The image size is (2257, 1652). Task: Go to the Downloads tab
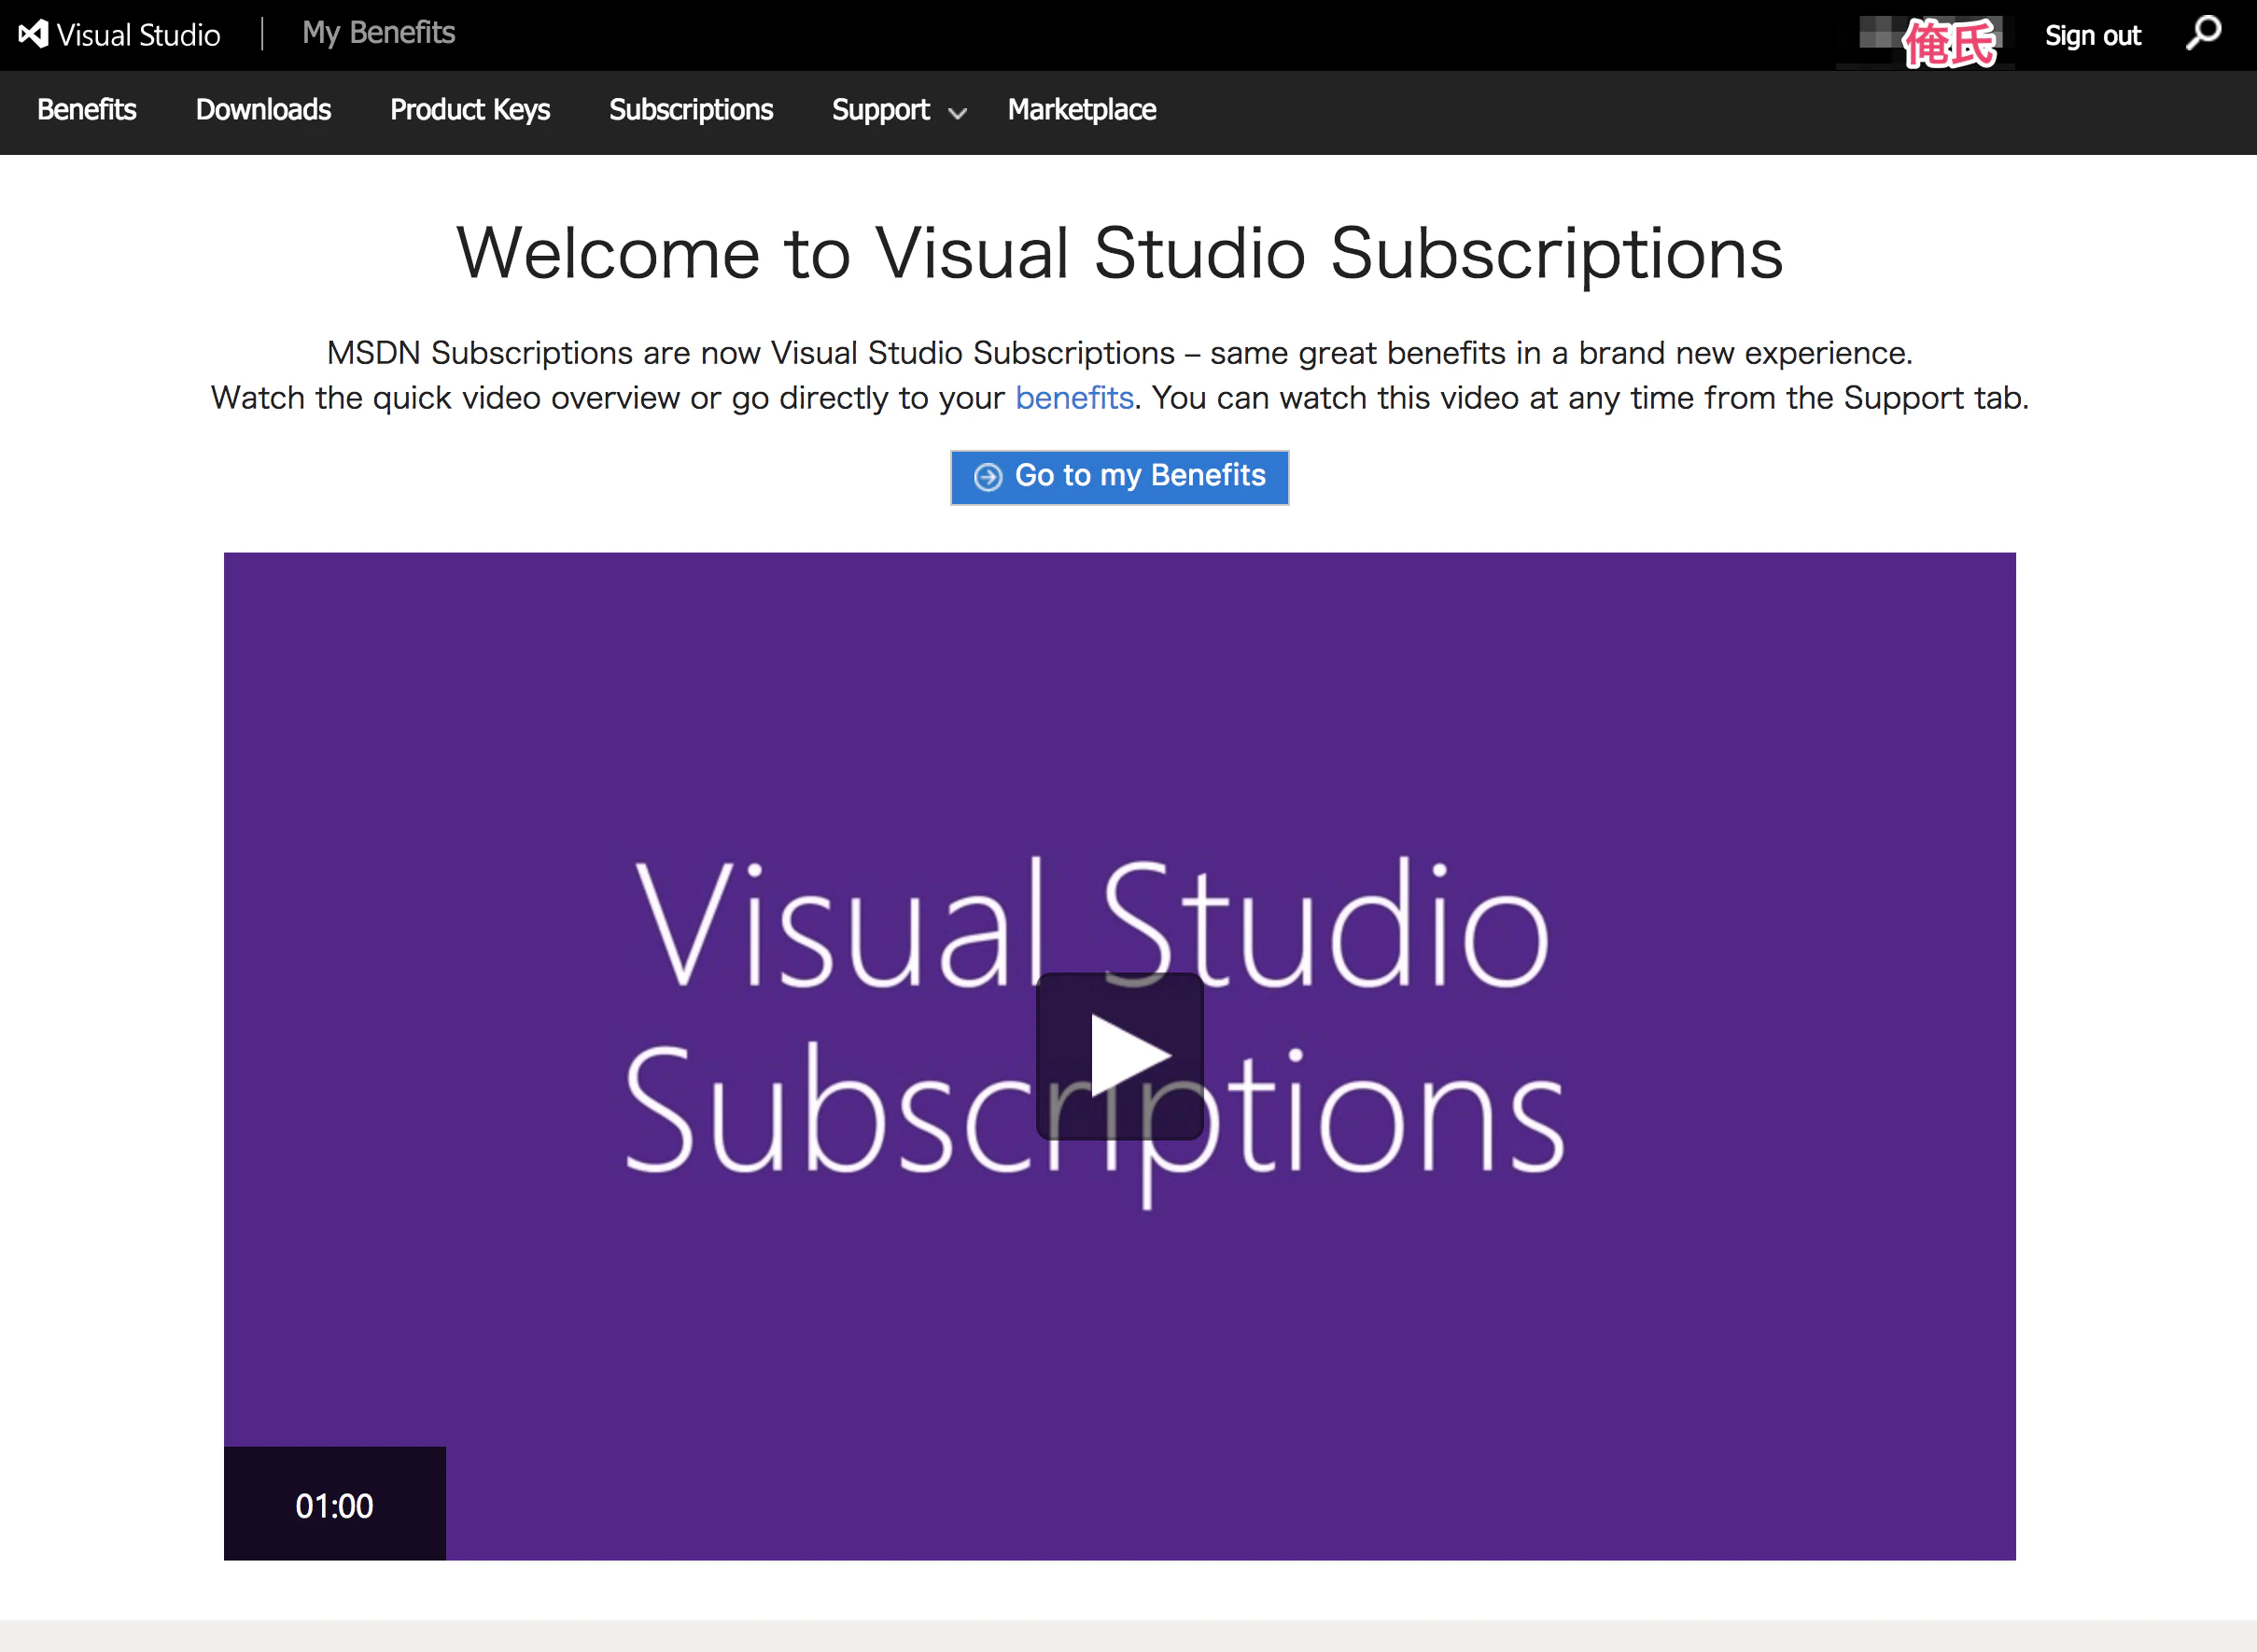264,109
